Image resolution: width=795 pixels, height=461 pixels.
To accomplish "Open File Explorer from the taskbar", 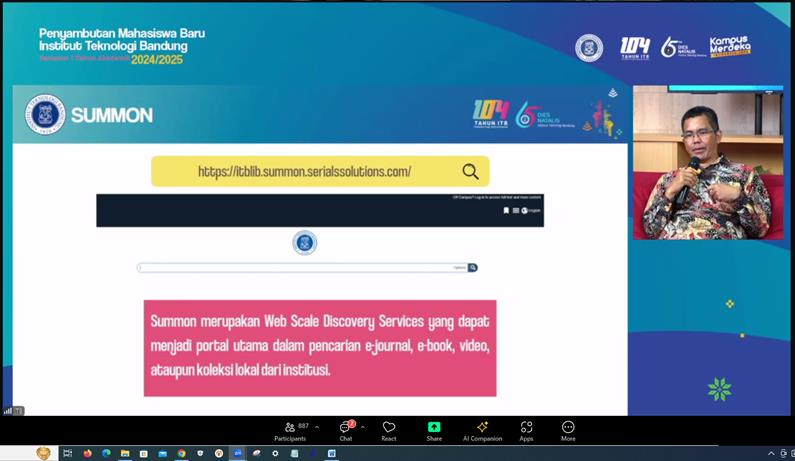I will [125, 453].
